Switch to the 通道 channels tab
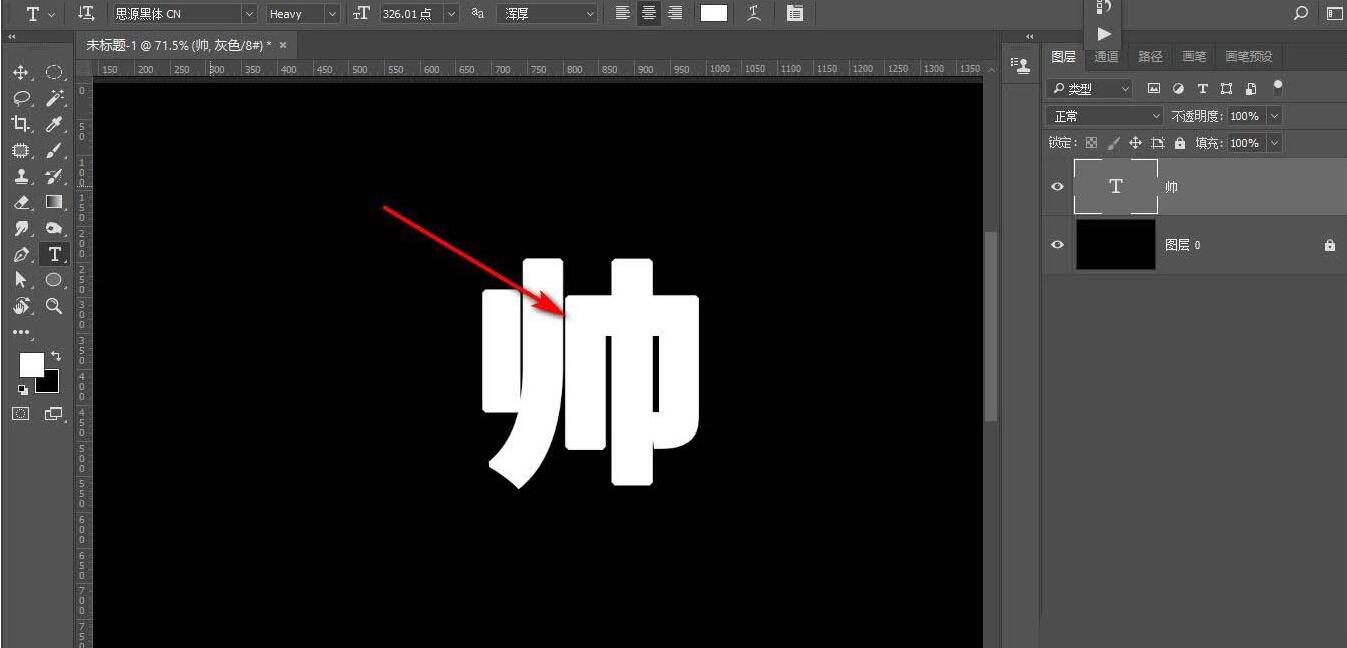 click(x=1106, y=56)
